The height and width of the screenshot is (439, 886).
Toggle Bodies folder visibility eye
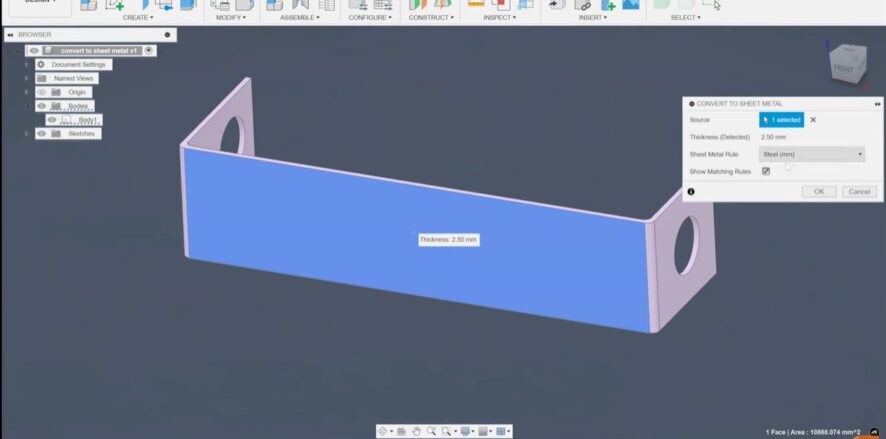(42, 106)
